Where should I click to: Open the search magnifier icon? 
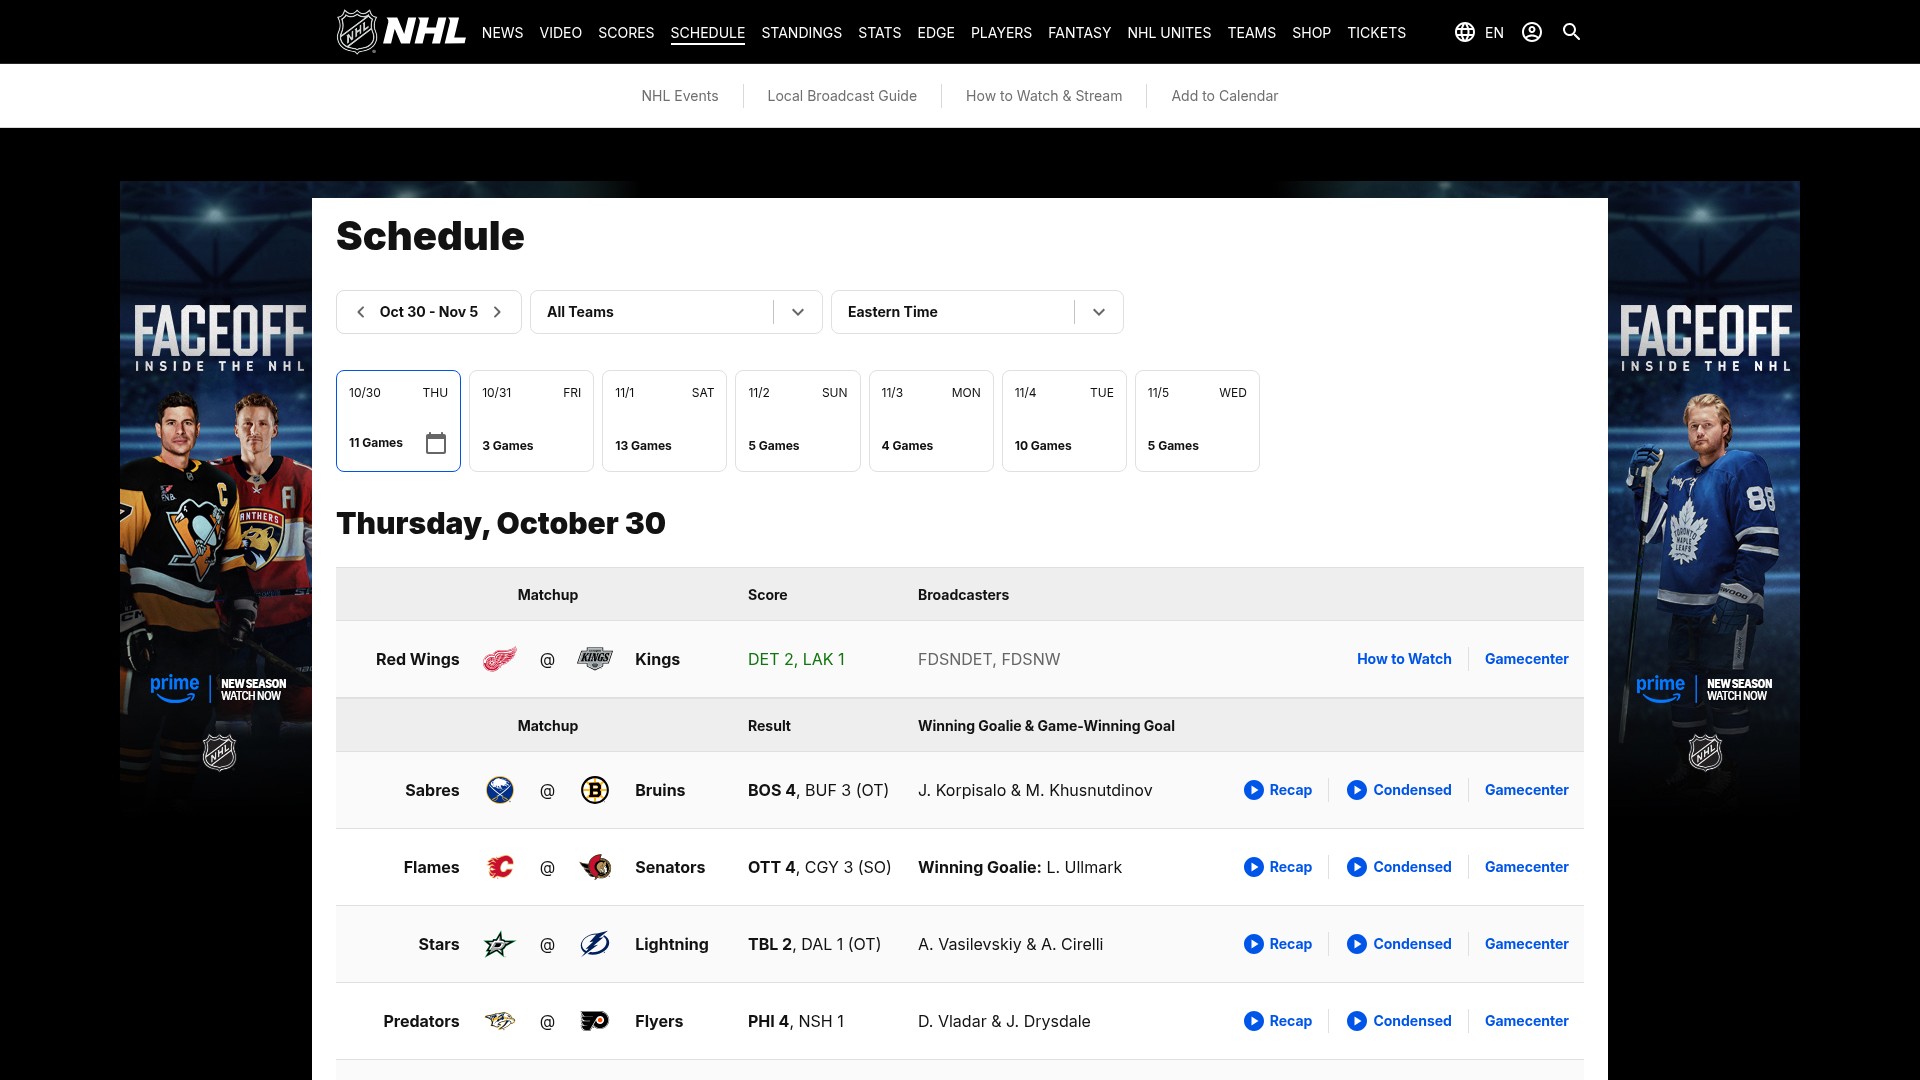pyautogui.click(x=1572, y=32)
